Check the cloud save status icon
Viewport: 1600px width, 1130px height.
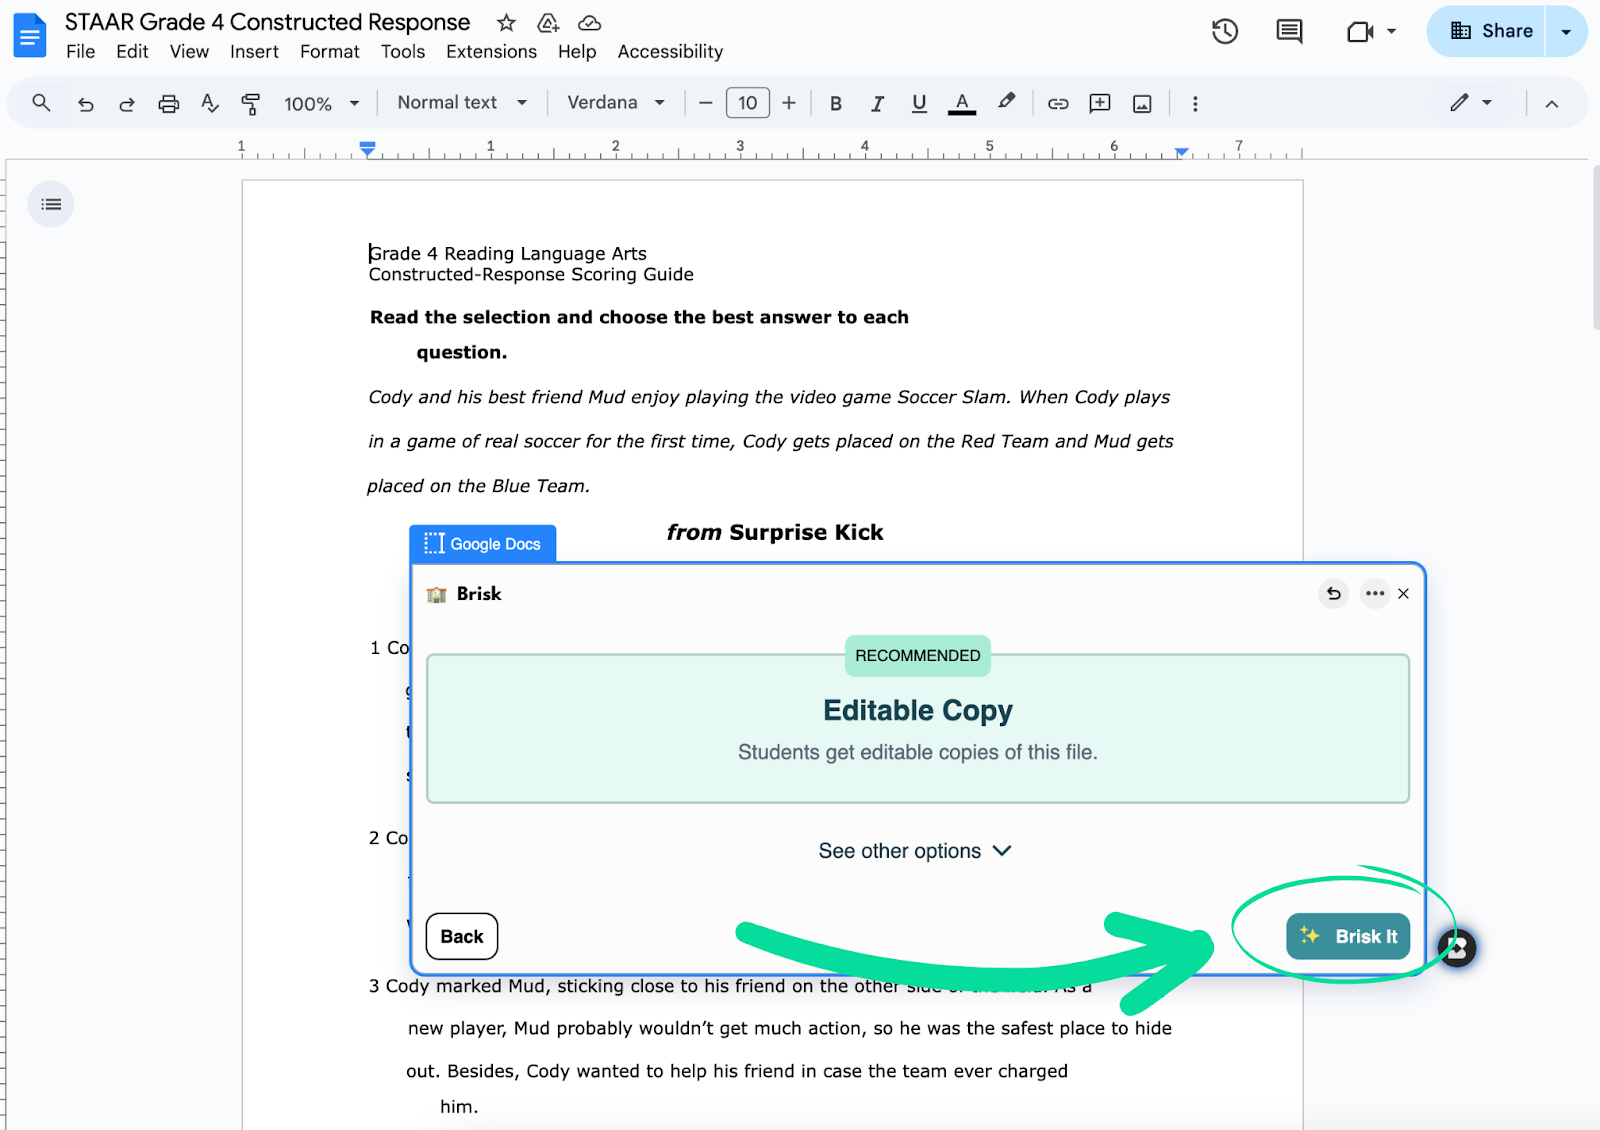[590, 22]
